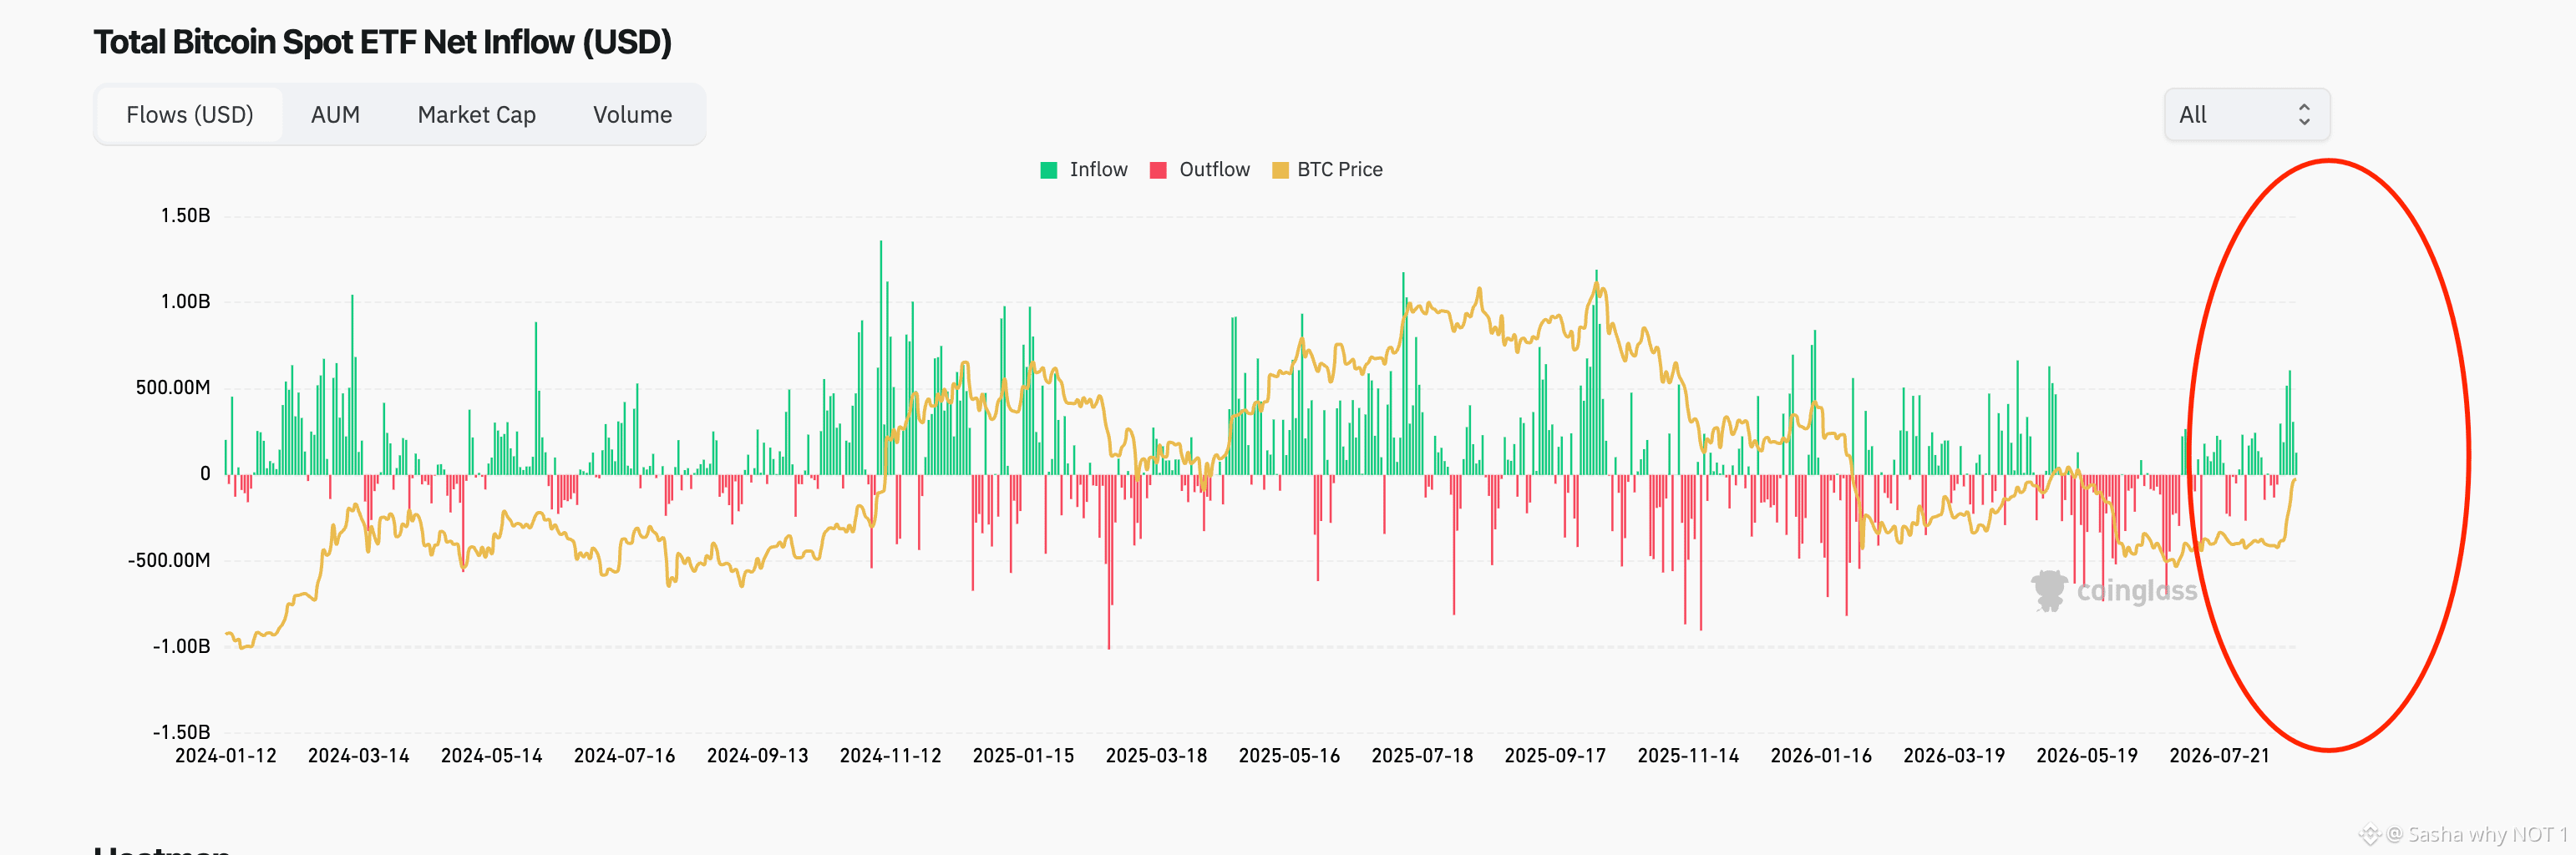The width and height of the screenshot is (2576, 855).
Task: Click the 0 y-axis label
Action: pyautogui.click(x=205, y=474)
